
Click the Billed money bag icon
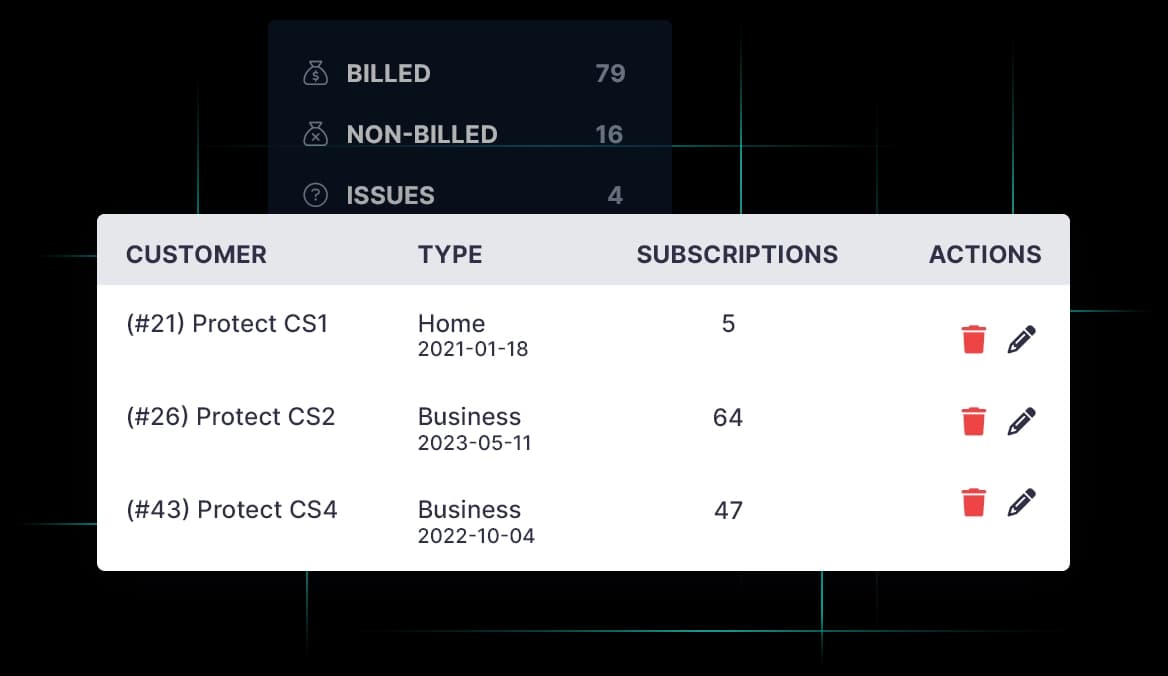click(316, 73)
